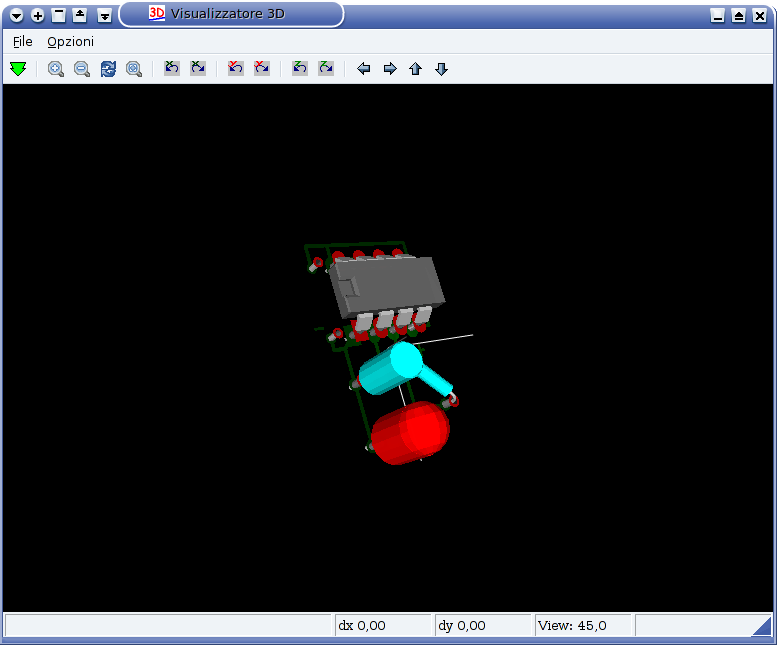Click the plus button in title bar
Screen dimensions: 777x645
point(38,15)
